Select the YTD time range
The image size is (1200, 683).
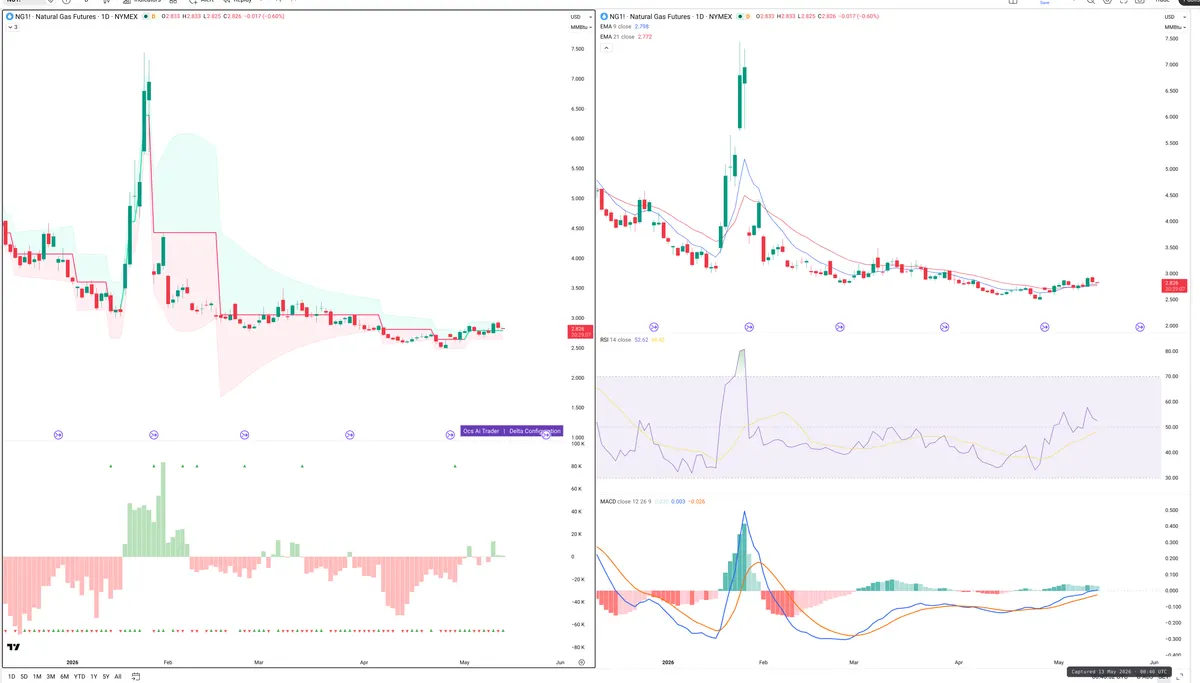click(x=79, y=677)
